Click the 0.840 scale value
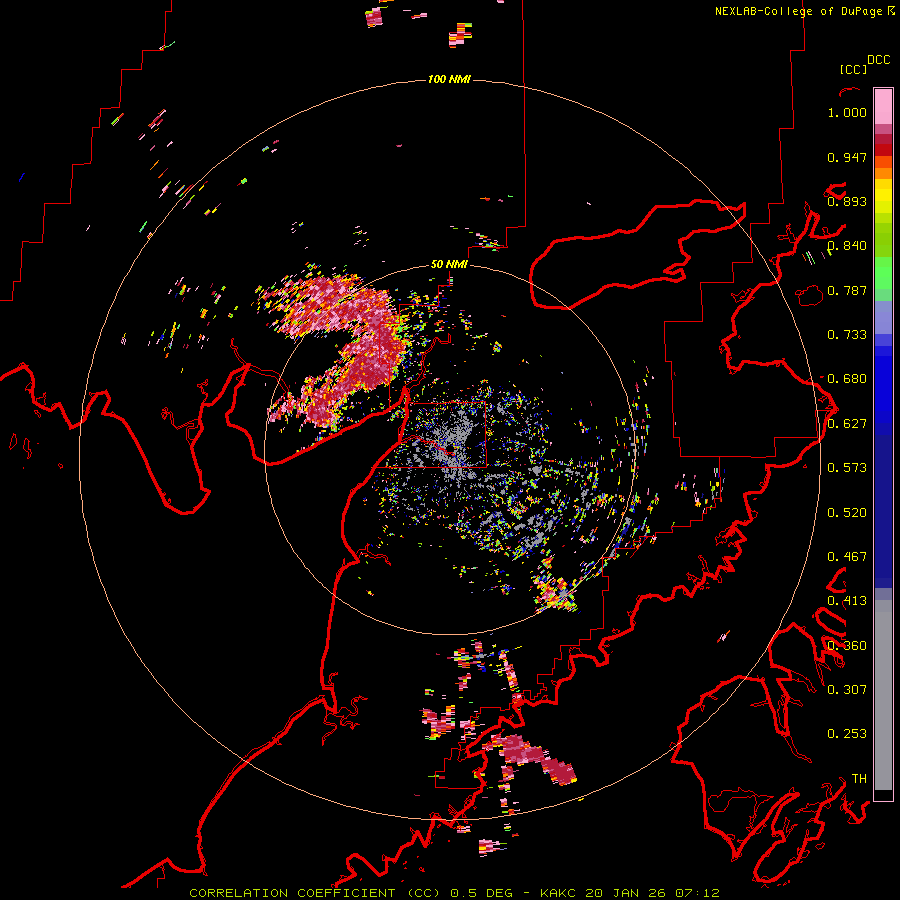 coord(847,246)
